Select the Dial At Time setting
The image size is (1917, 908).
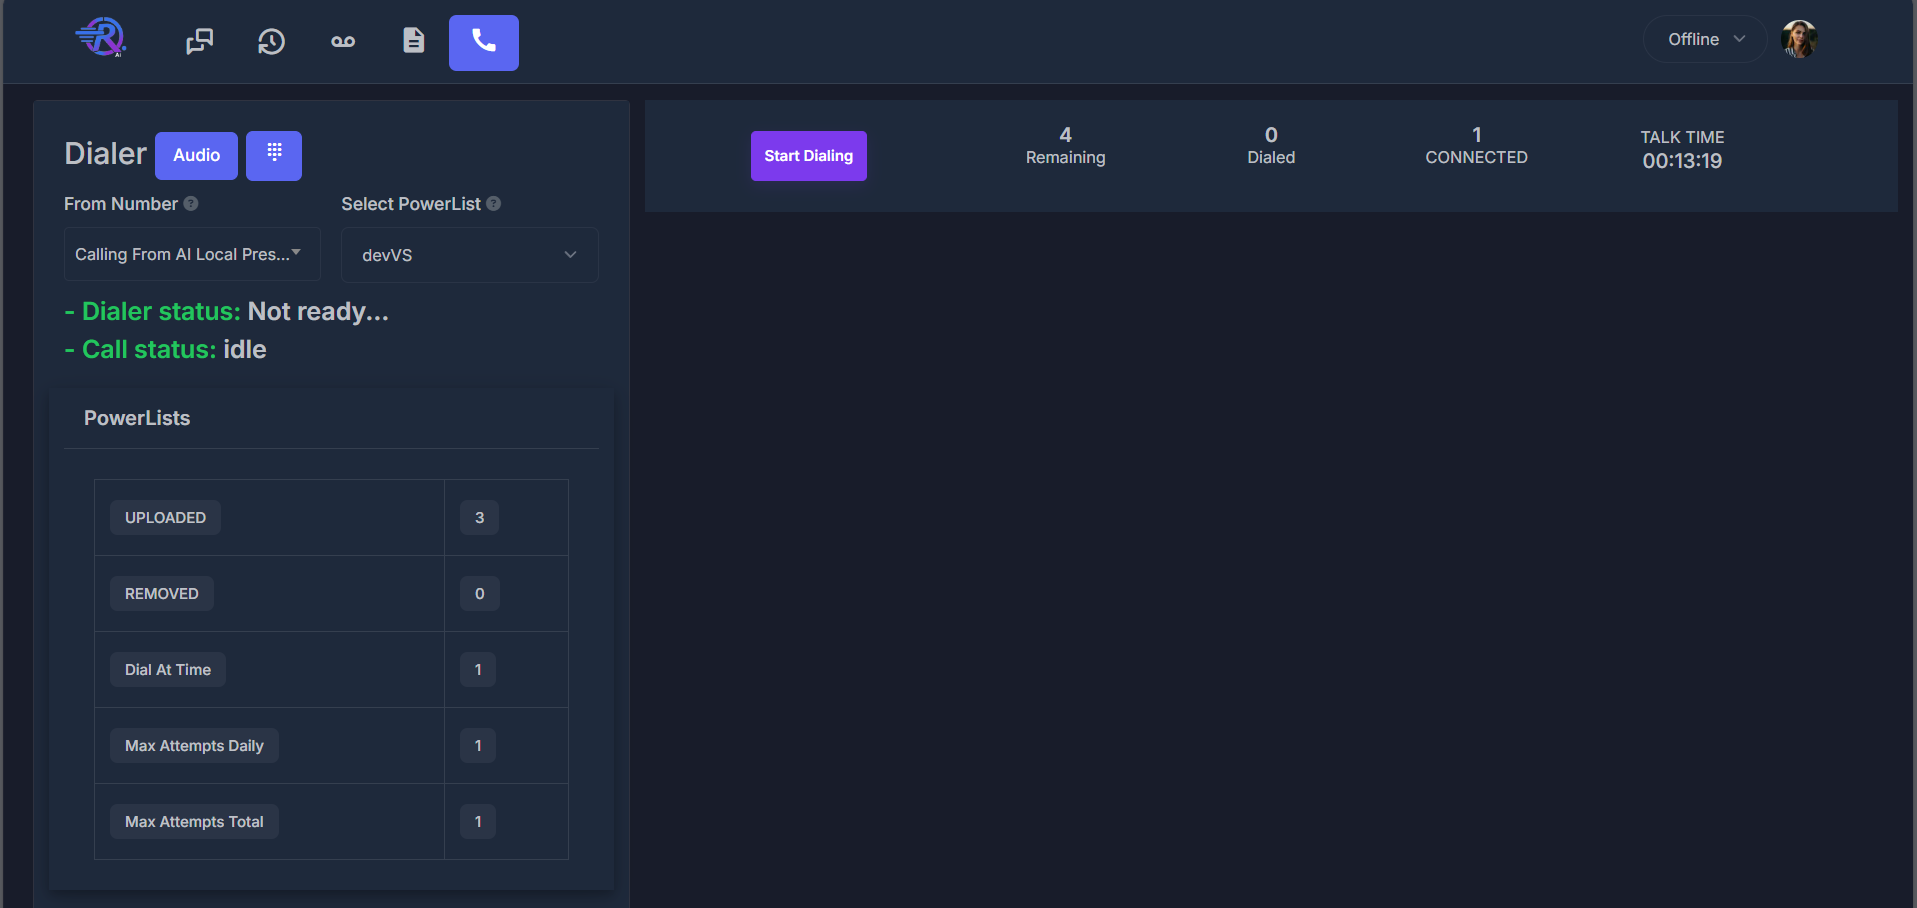[167, 669]
